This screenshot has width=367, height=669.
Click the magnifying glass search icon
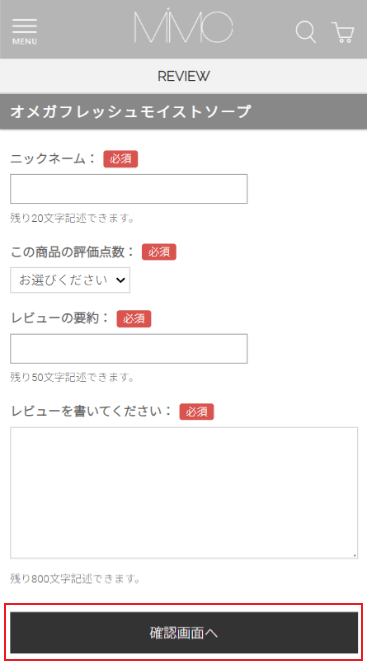pyautogui.click(x=306, y=32)
